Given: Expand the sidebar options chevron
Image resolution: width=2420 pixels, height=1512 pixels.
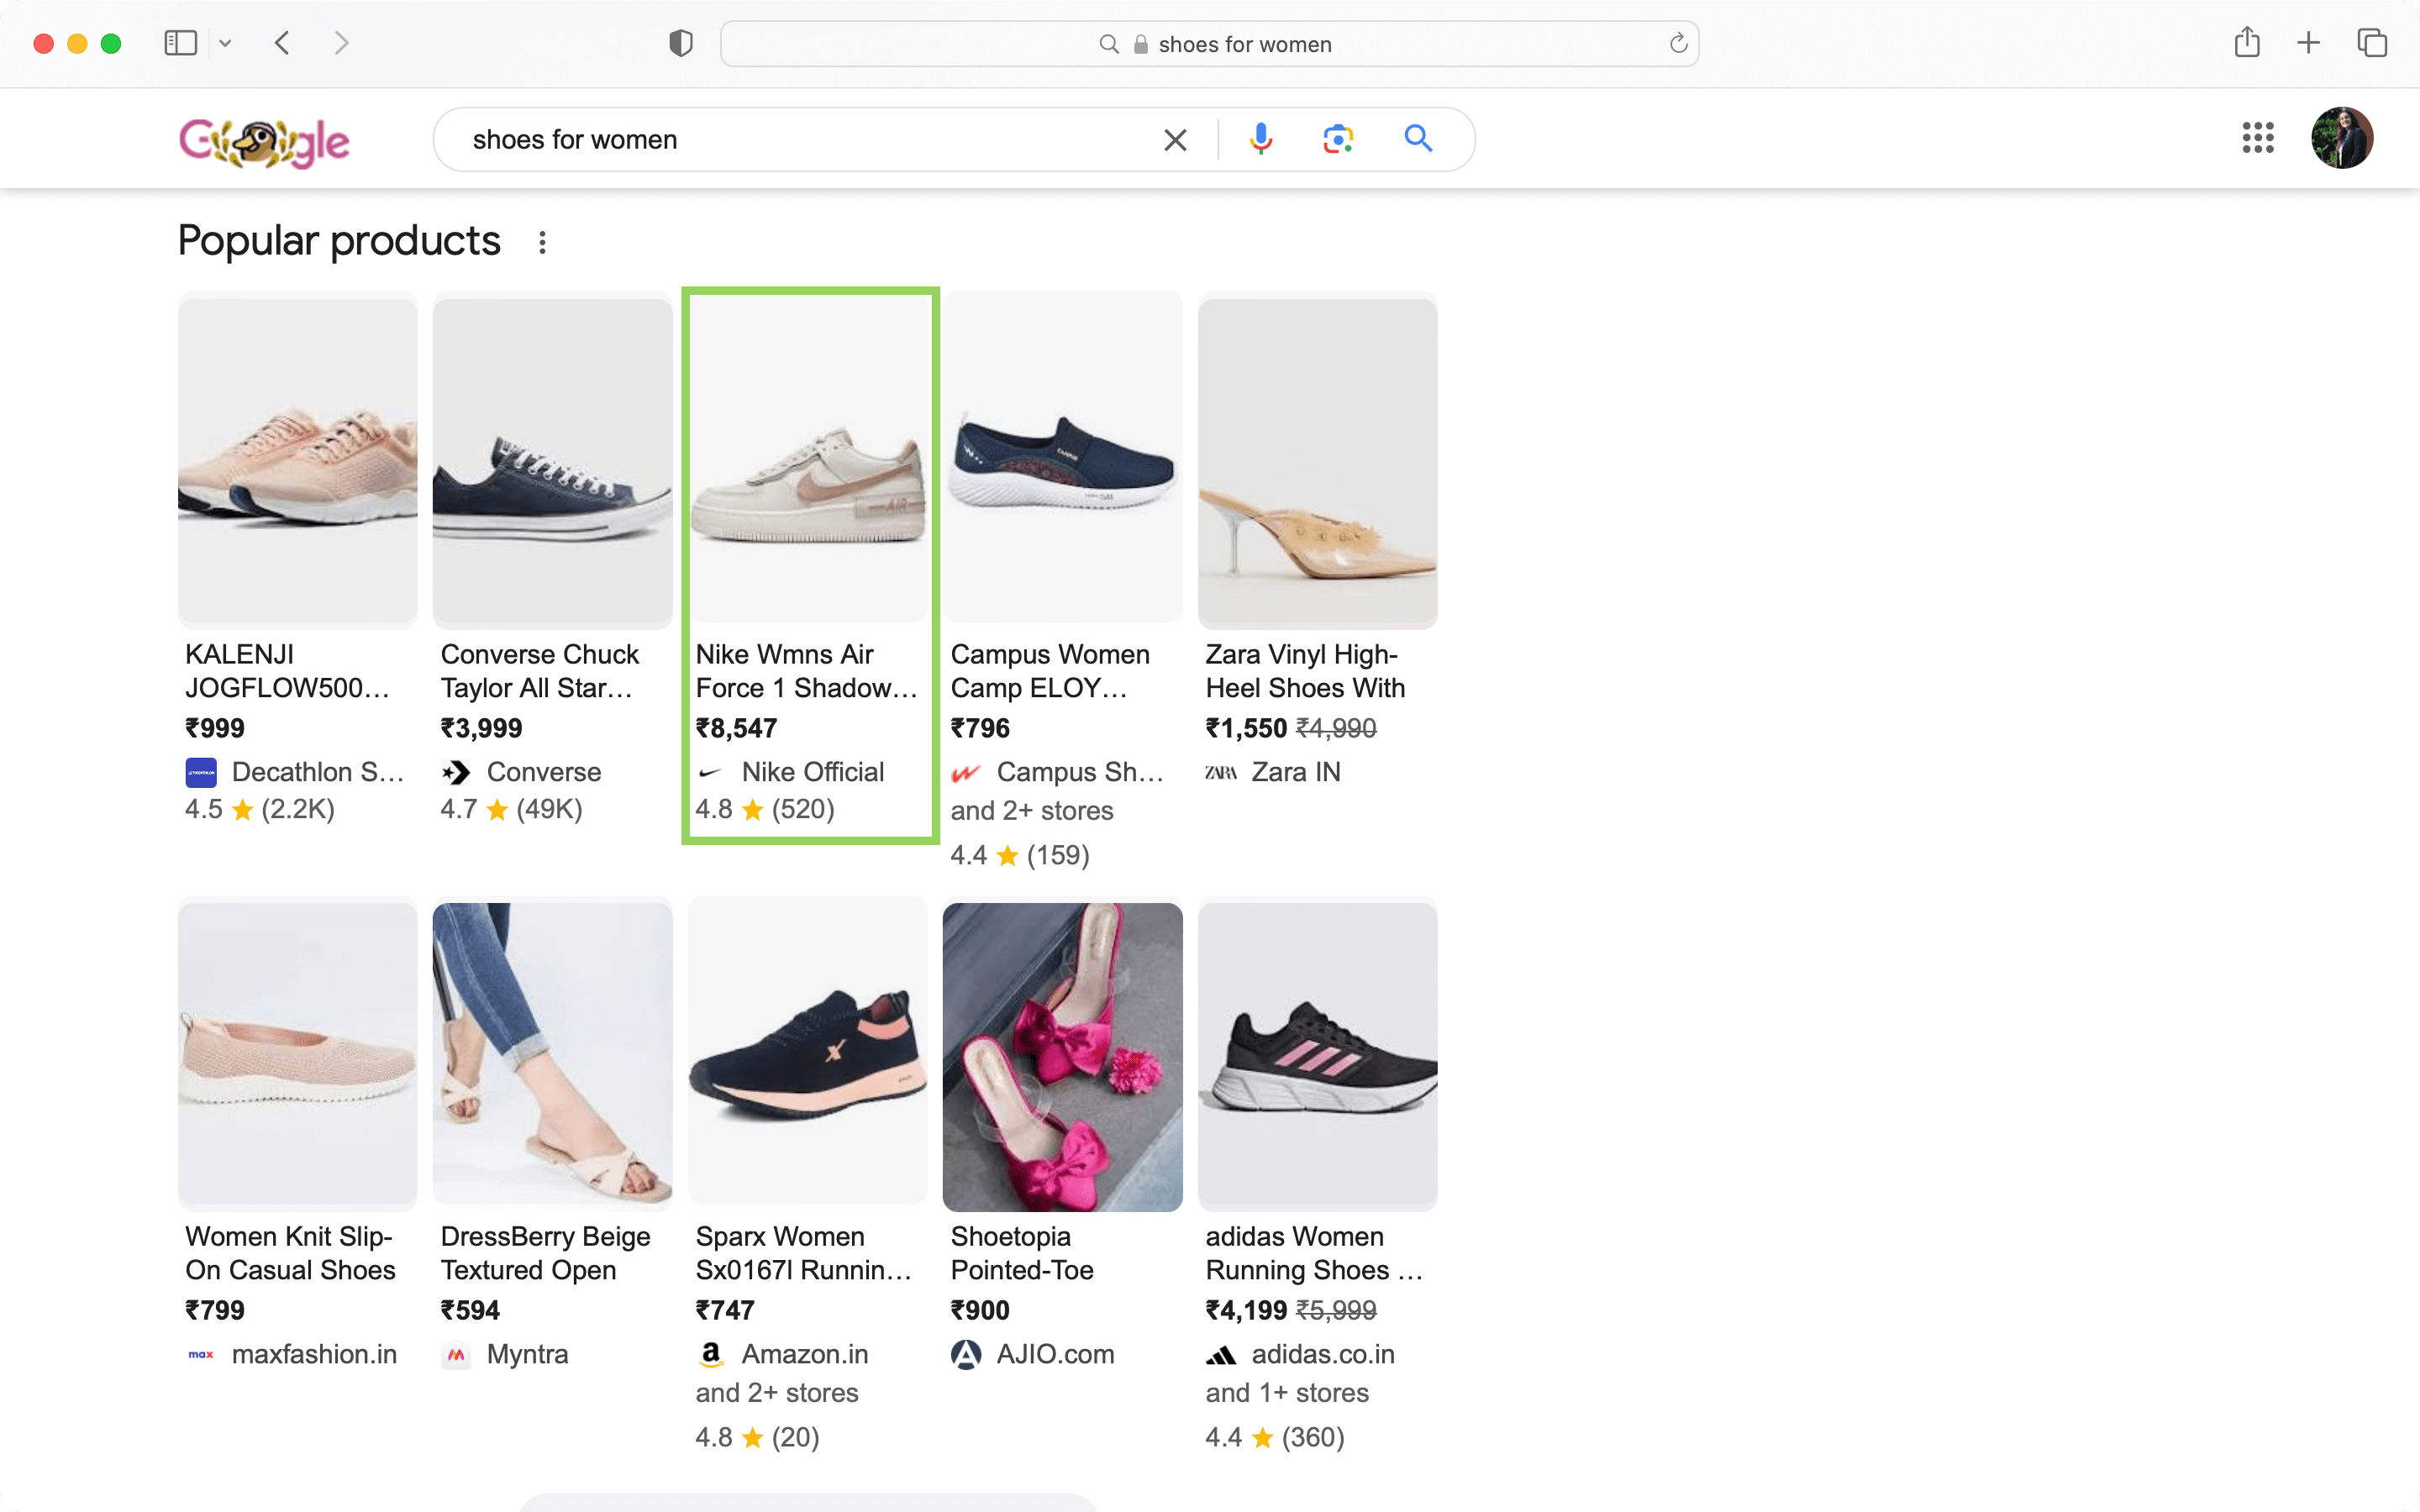Looking at the screenshot, I should pos(225,43).
